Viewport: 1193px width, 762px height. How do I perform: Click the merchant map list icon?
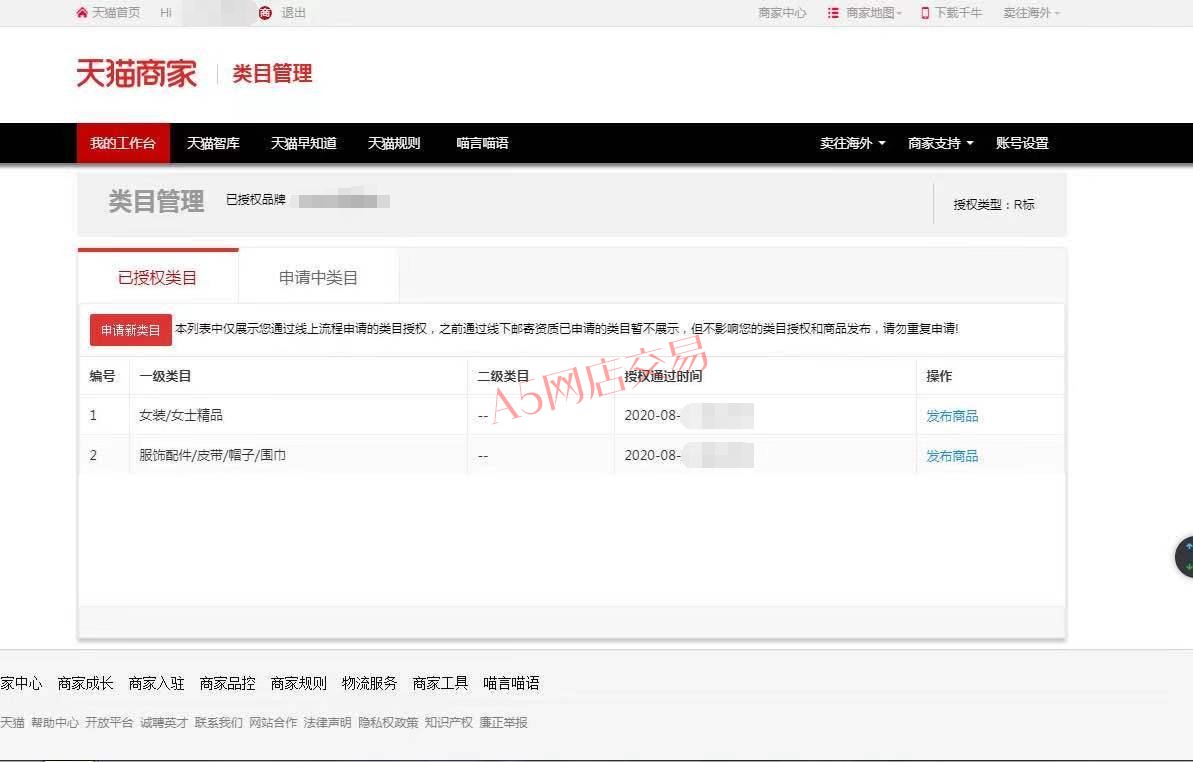(x=833, y=13)
